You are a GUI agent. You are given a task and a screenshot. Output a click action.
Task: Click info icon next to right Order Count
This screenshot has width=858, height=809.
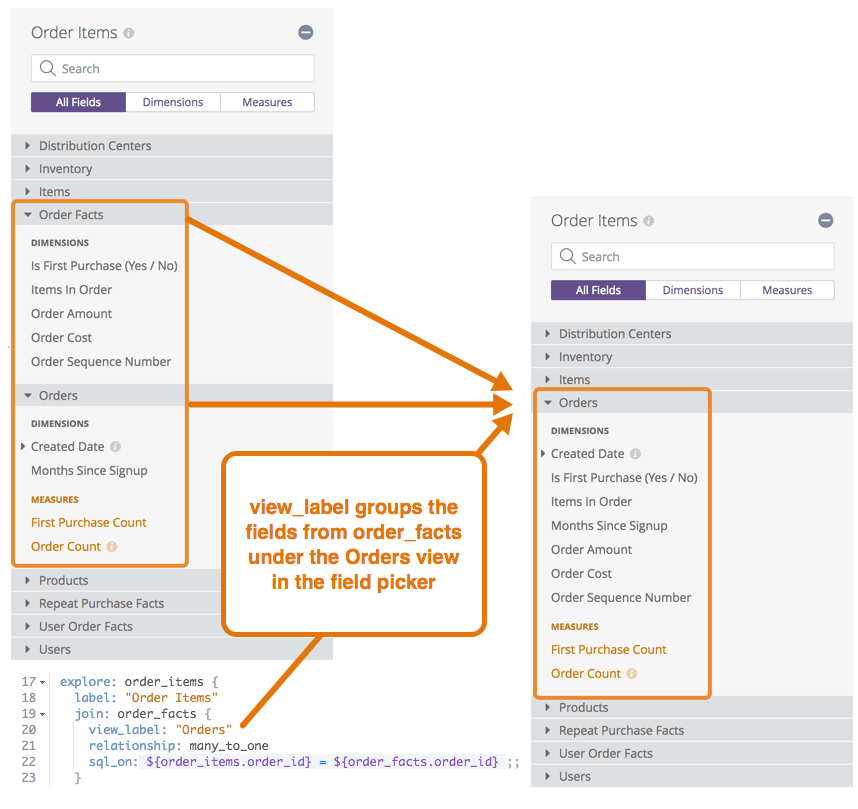tap(631, 673)
